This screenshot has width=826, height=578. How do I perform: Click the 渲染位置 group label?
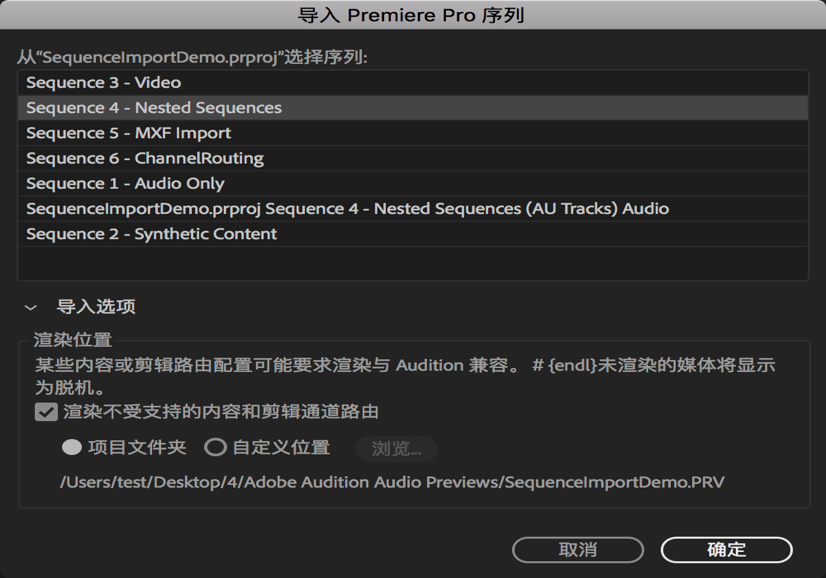coord(73,340)
